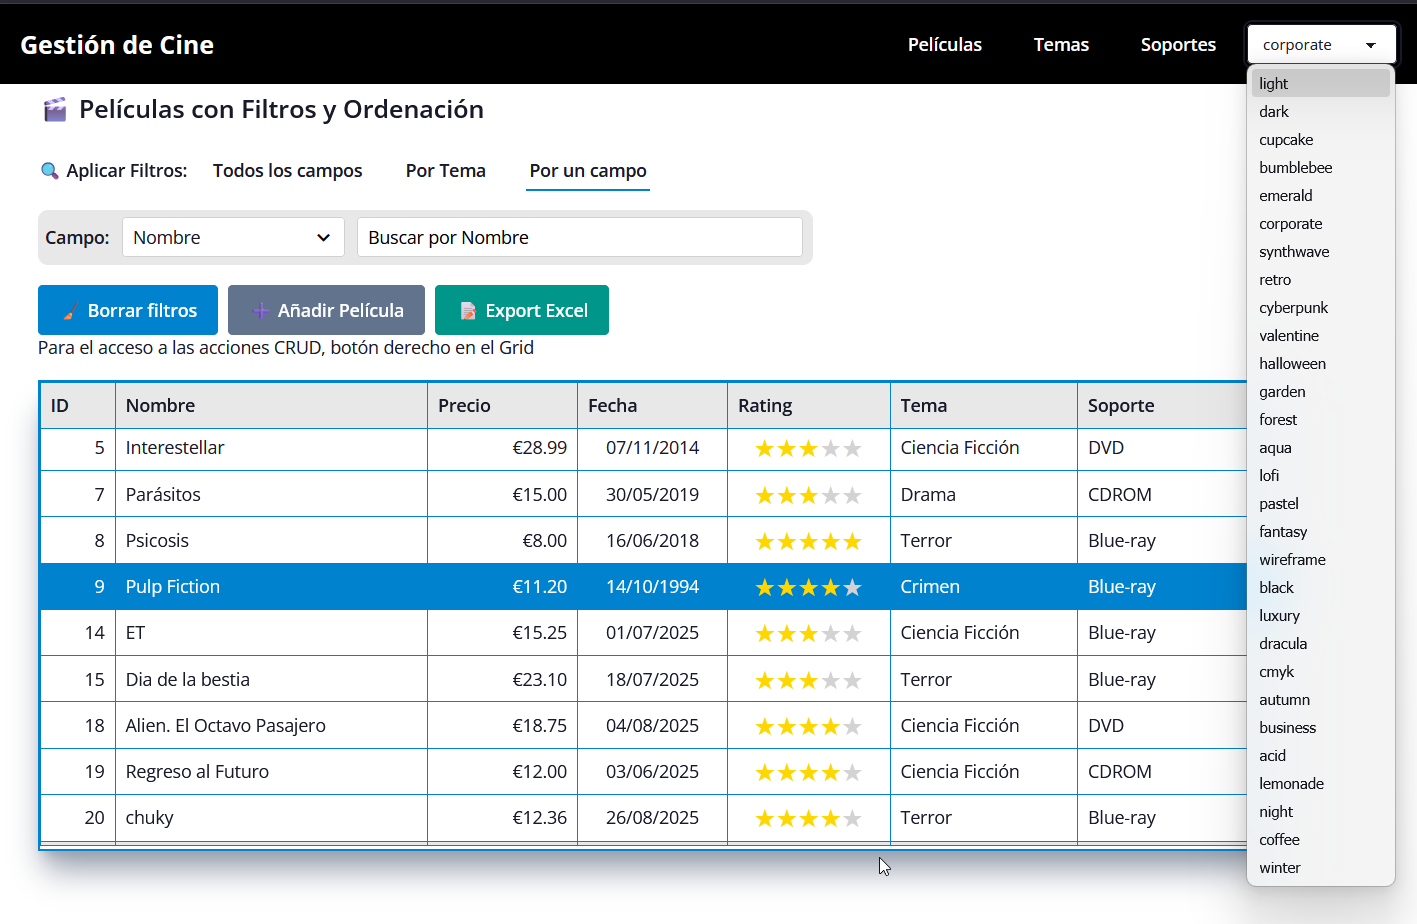1417x924 pixels.
Task: Click the fifth star in Interestellar's rating
Action: click(x=852, y=449)
